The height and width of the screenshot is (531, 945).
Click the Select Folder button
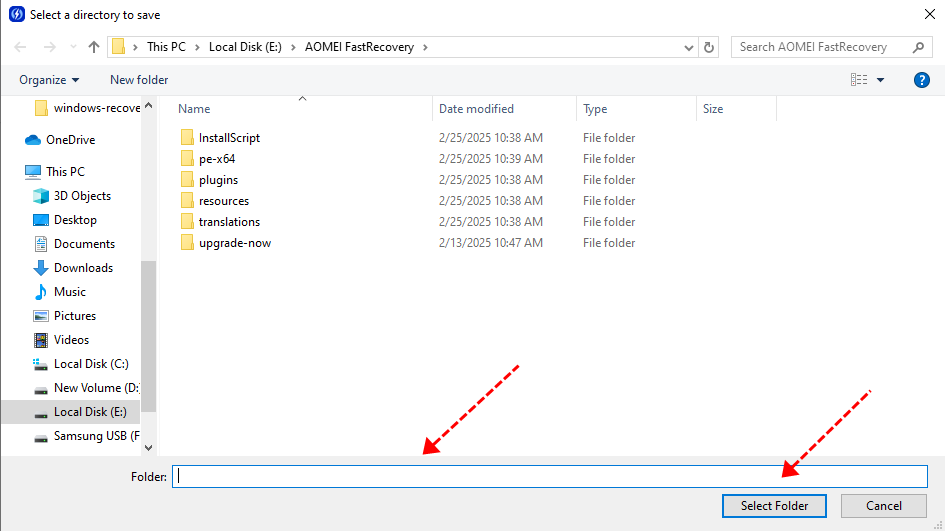[x=774, y=506]
